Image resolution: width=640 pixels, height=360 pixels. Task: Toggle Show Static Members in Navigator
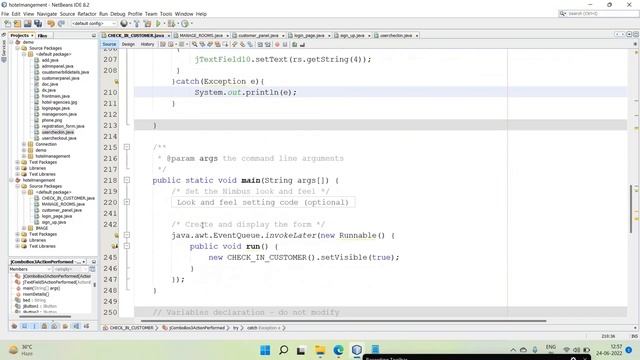(x=35, y=326)
